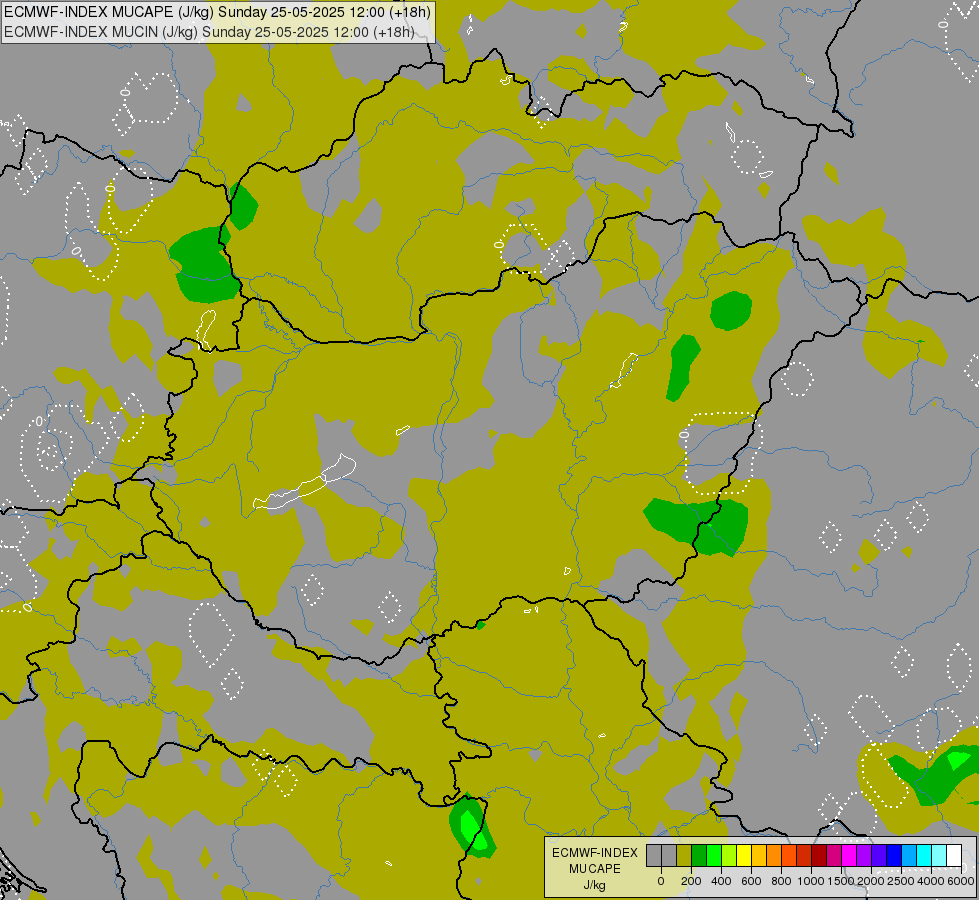Click the legend label '0'
This screenshot has width=979, height=900.
(x=661, y=881)
